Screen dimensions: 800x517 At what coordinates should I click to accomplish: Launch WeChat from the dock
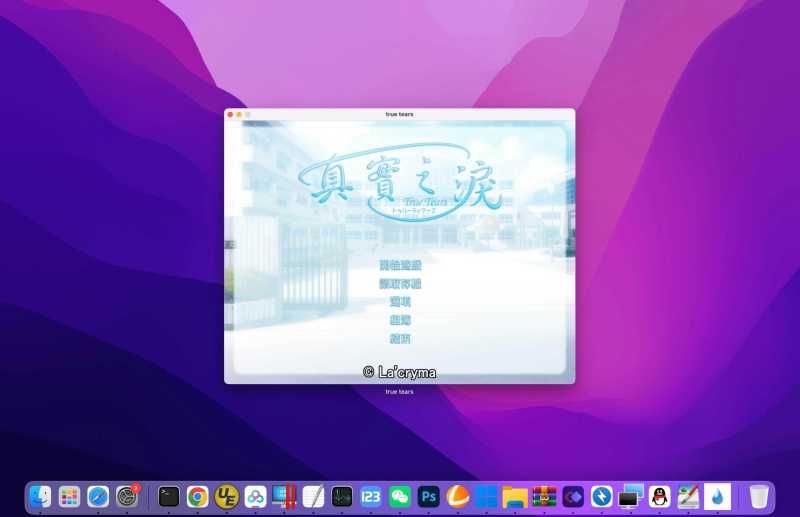coord(399,497)
